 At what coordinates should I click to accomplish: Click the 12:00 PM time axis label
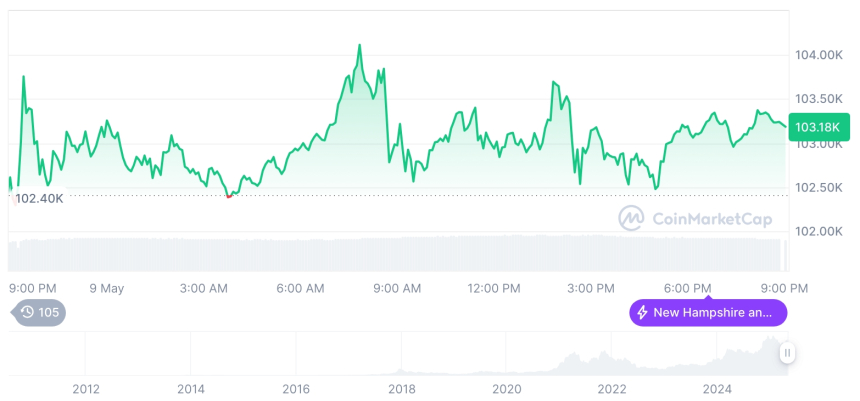tap(494, 288)
